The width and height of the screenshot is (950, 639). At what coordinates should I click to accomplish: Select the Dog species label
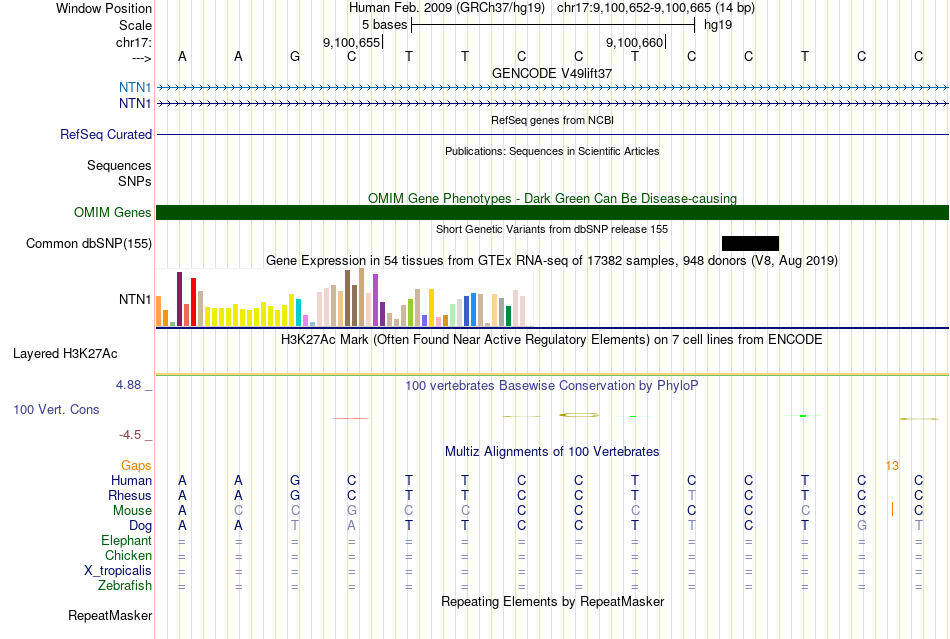(140, 526)
